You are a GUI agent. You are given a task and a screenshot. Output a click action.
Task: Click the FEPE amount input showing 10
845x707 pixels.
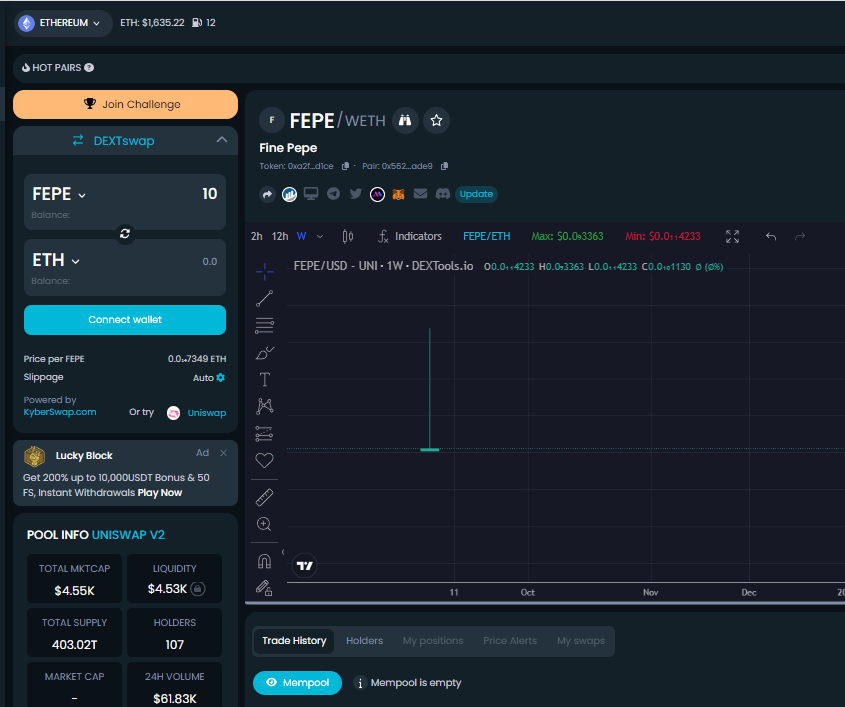click(209, 194)
